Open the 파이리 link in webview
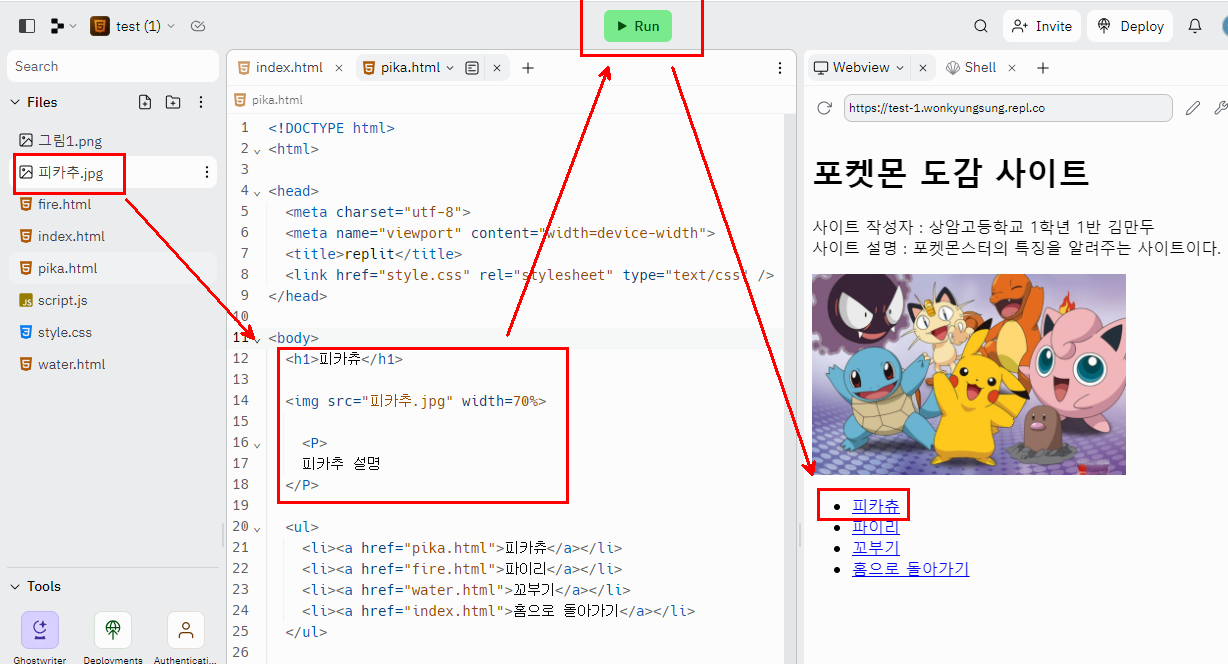This screenshot has width=1228, height=664. click(876, 527)
